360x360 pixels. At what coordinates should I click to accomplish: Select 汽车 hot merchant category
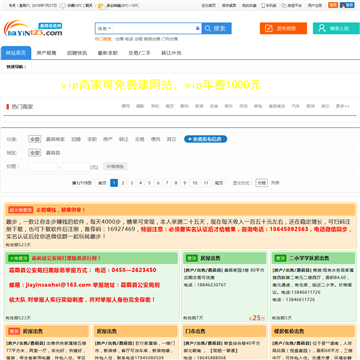pyautogui.click(x=296, y=106)
